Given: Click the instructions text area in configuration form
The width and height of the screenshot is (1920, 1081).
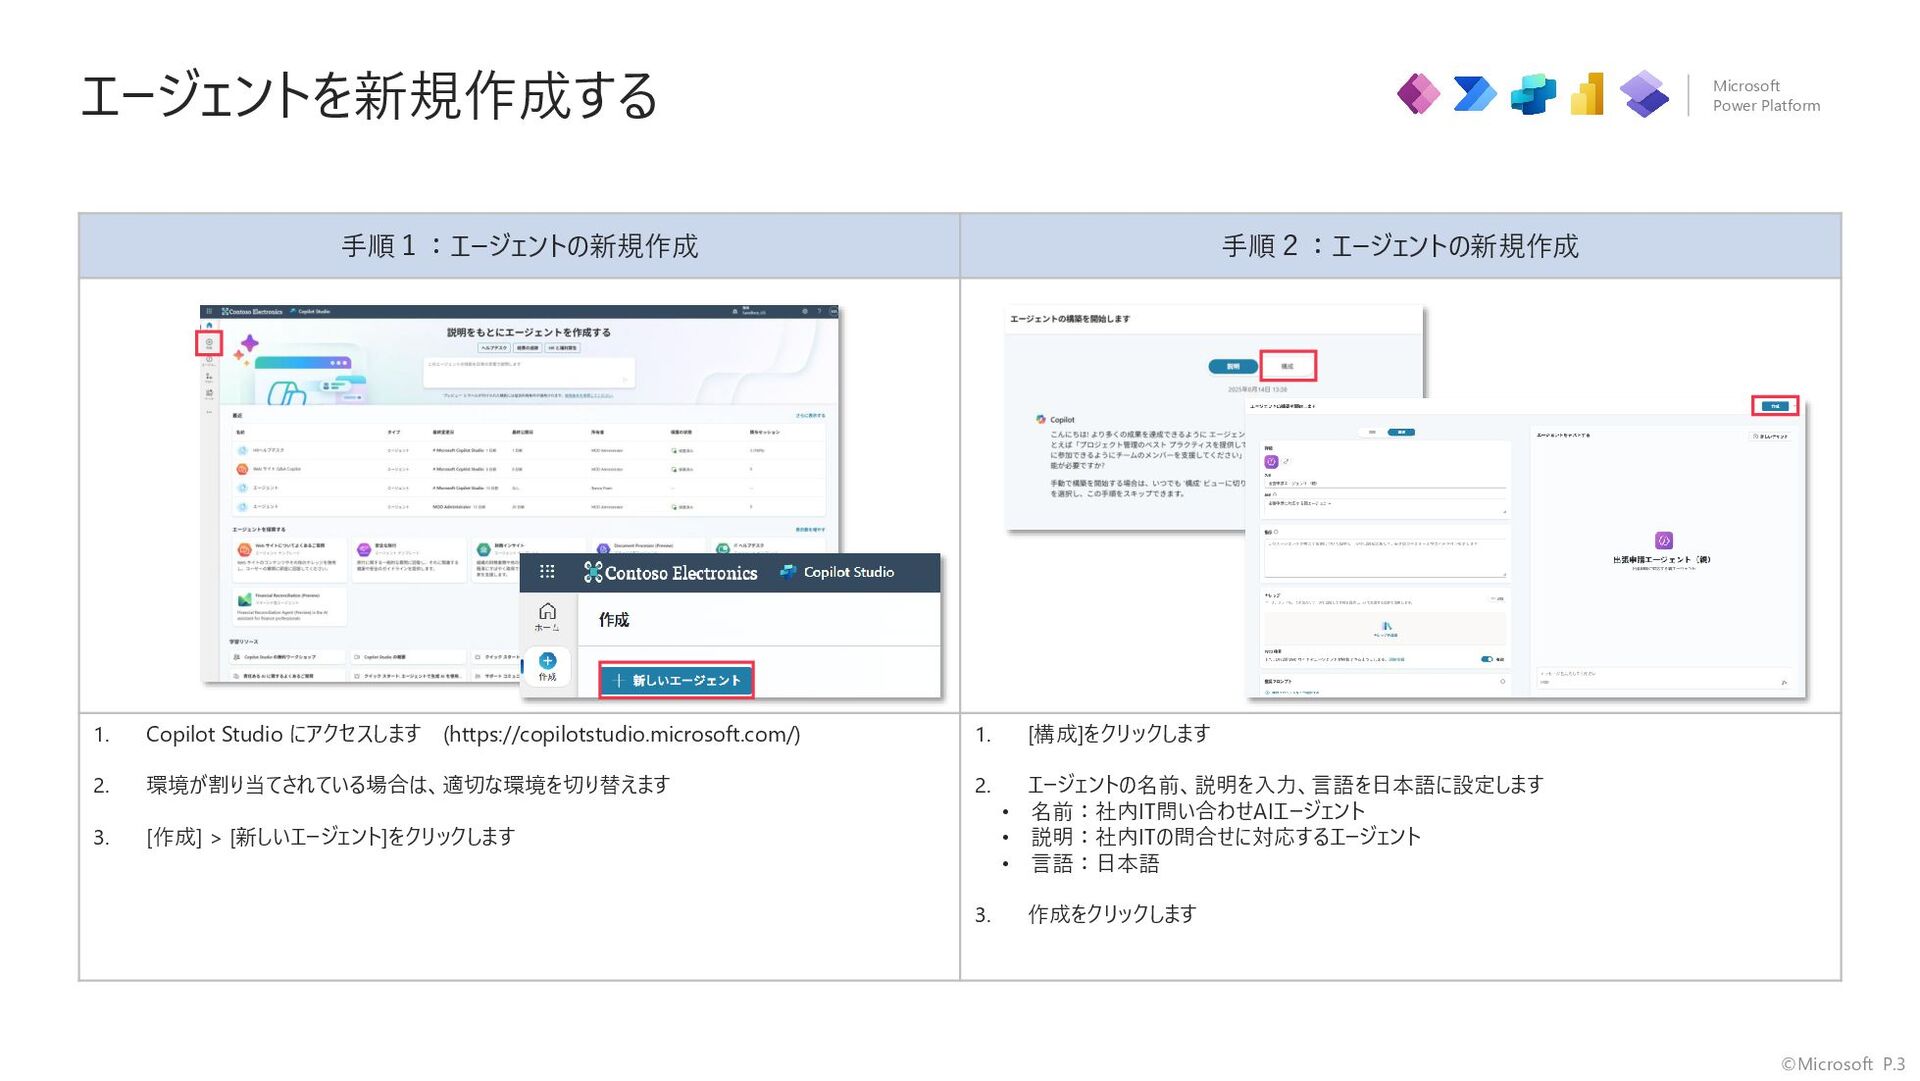Looking at the screenshot, I should pos(1384,557).
